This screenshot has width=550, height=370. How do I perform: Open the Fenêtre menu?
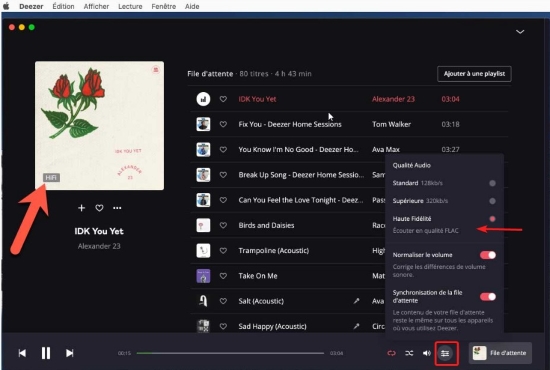[164, 6]
